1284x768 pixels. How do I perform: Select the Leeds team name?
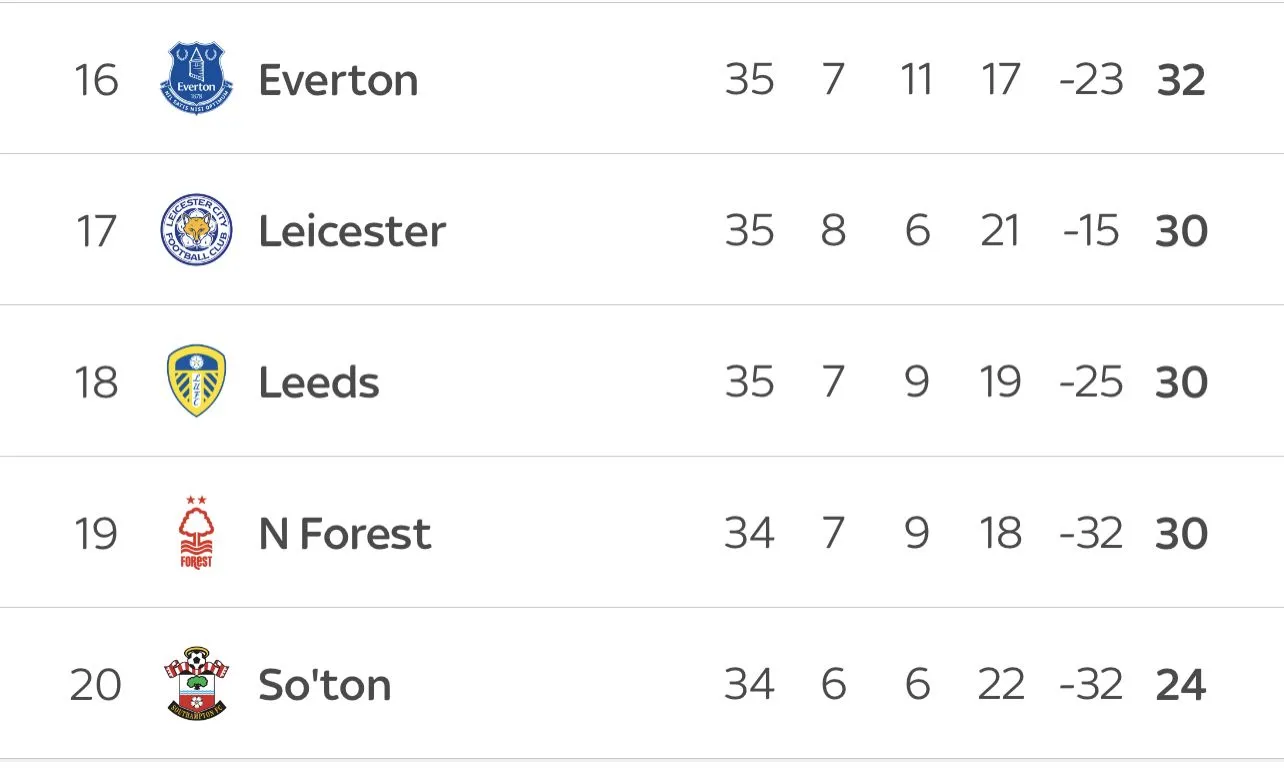point(319,382)
